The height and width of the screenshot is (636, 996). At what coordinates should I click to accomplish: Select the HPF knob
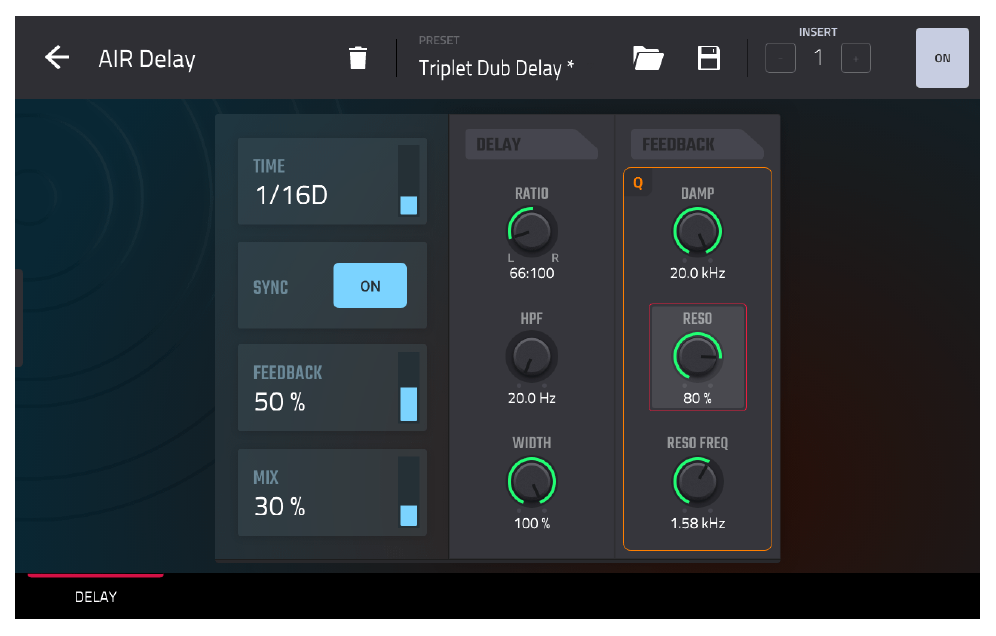[x=532, y=356]
